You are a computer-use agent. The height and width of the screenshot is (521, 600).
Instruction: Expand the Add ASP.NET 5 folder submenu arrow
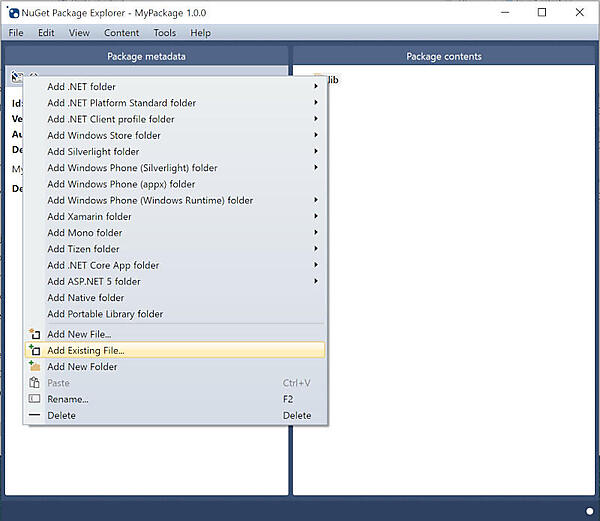click(316, 281)
